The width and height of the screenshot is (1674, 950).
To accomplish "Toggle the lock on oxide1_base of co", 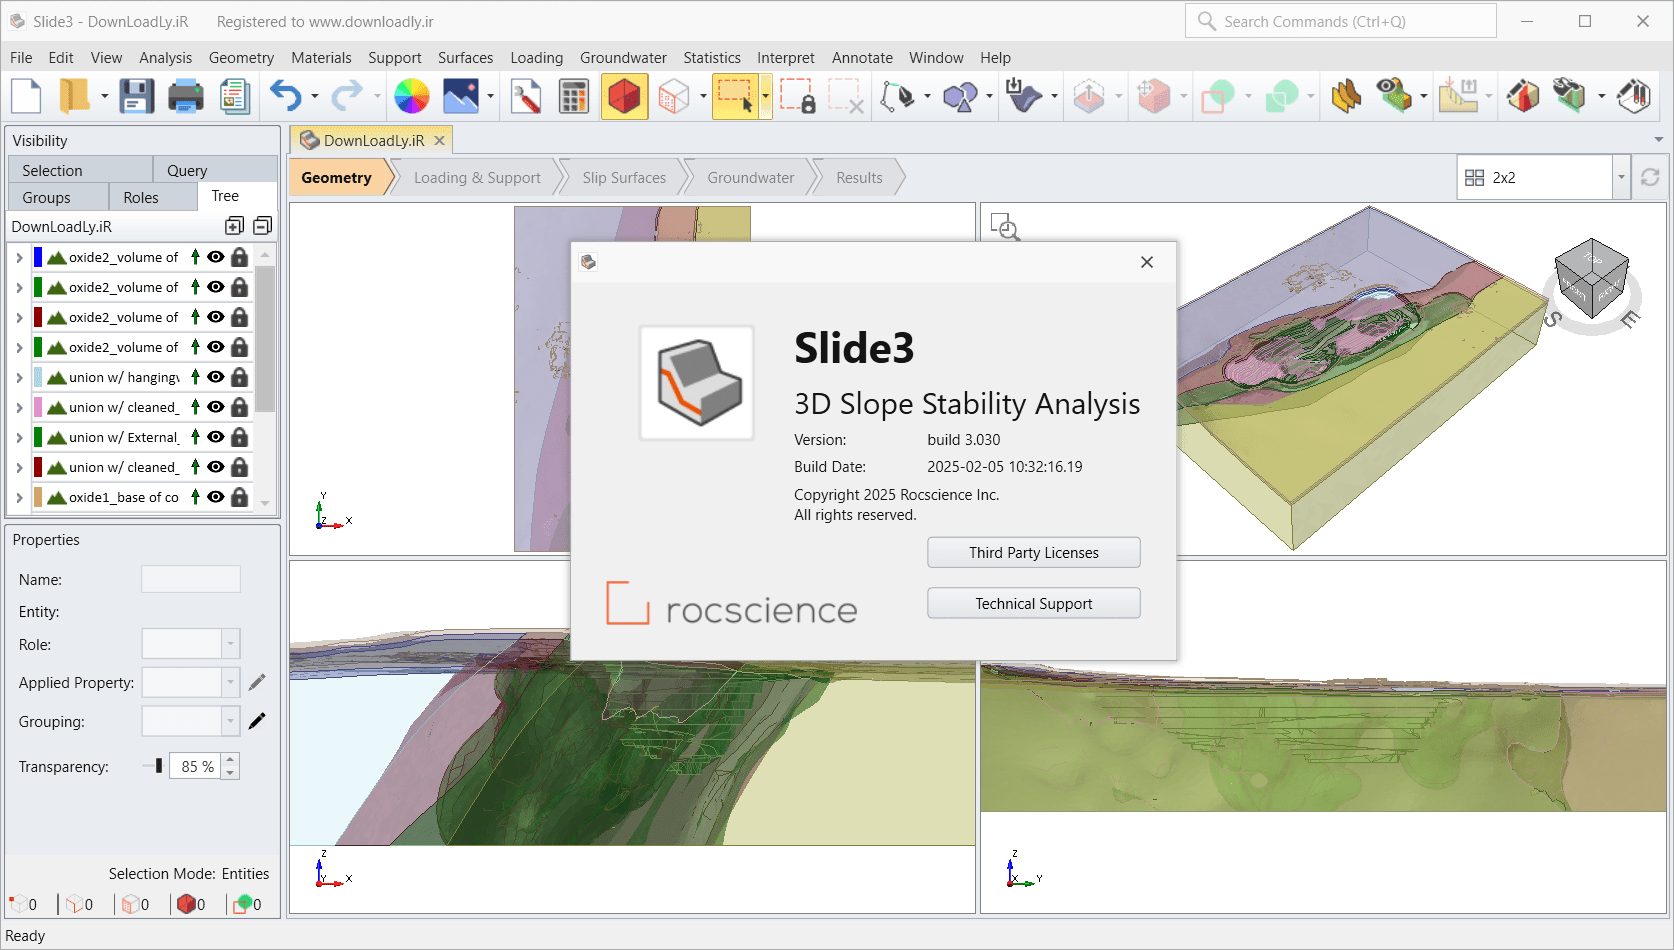I will click(239, 497).
